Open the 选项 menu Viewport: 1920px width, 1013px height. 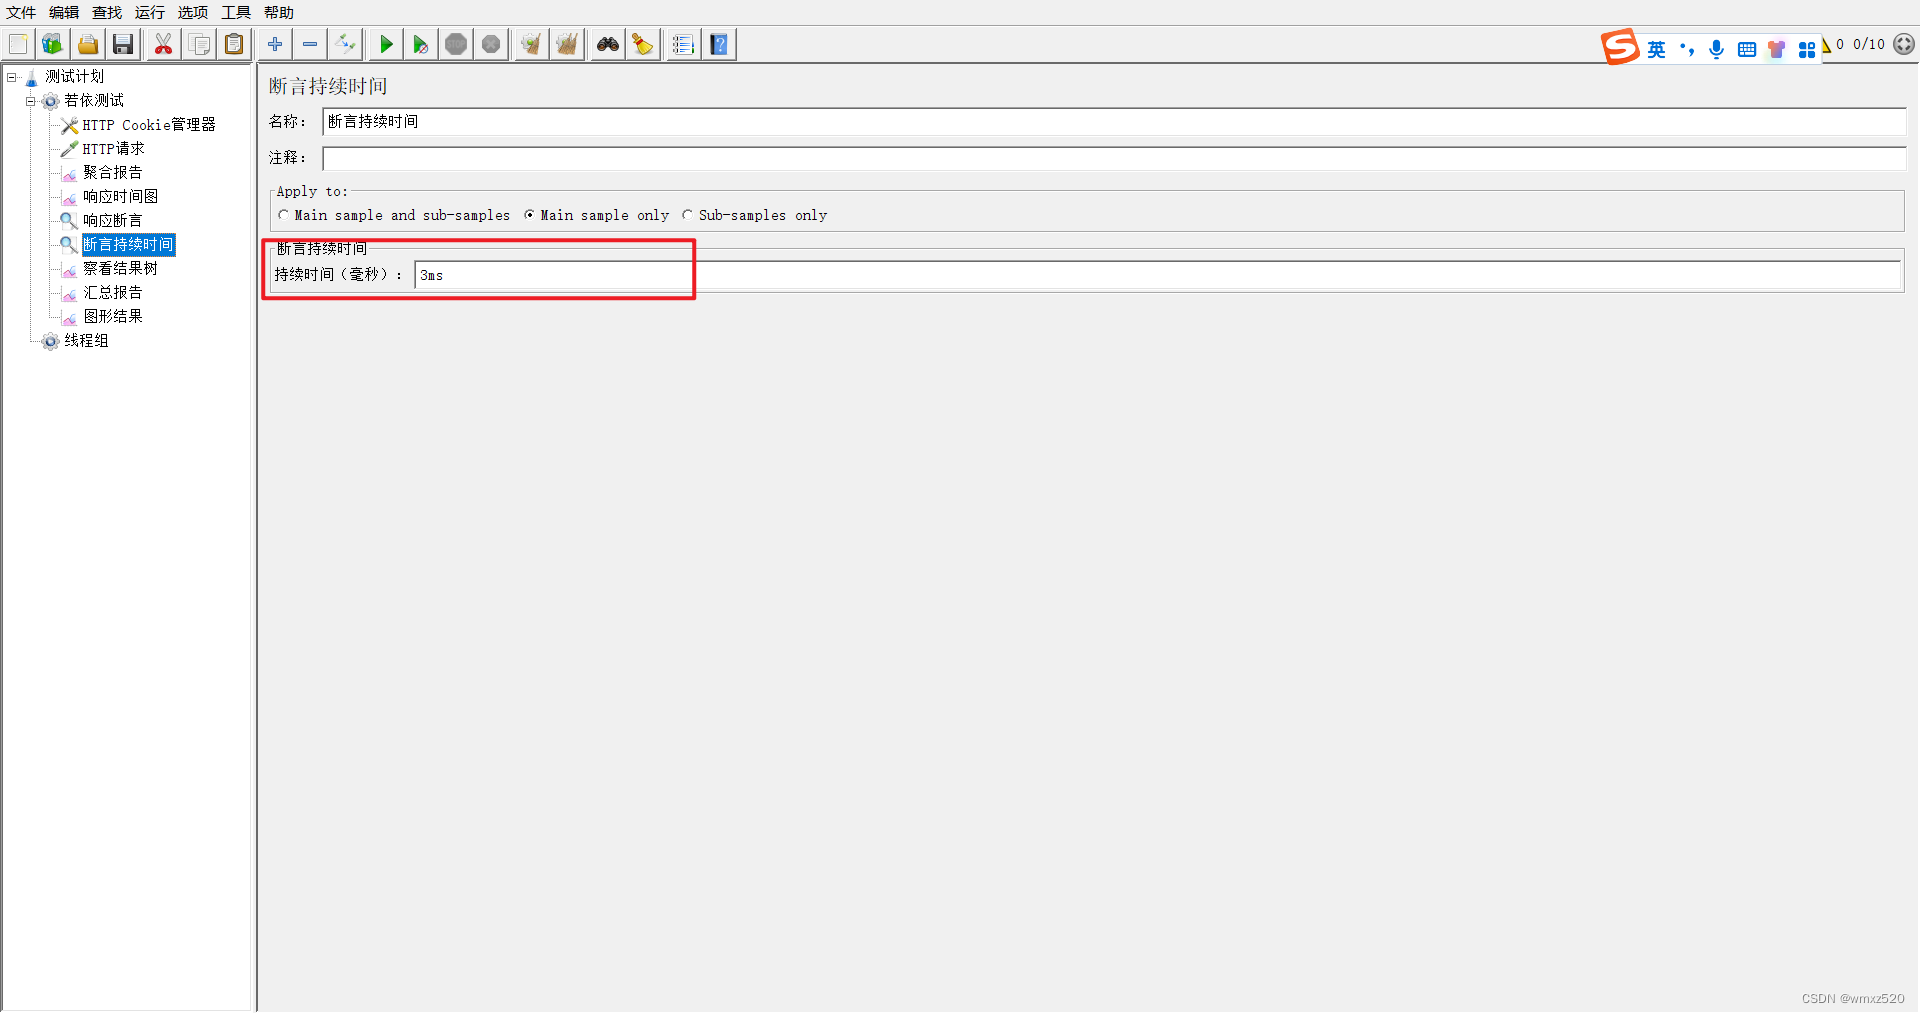pos(193,12)
